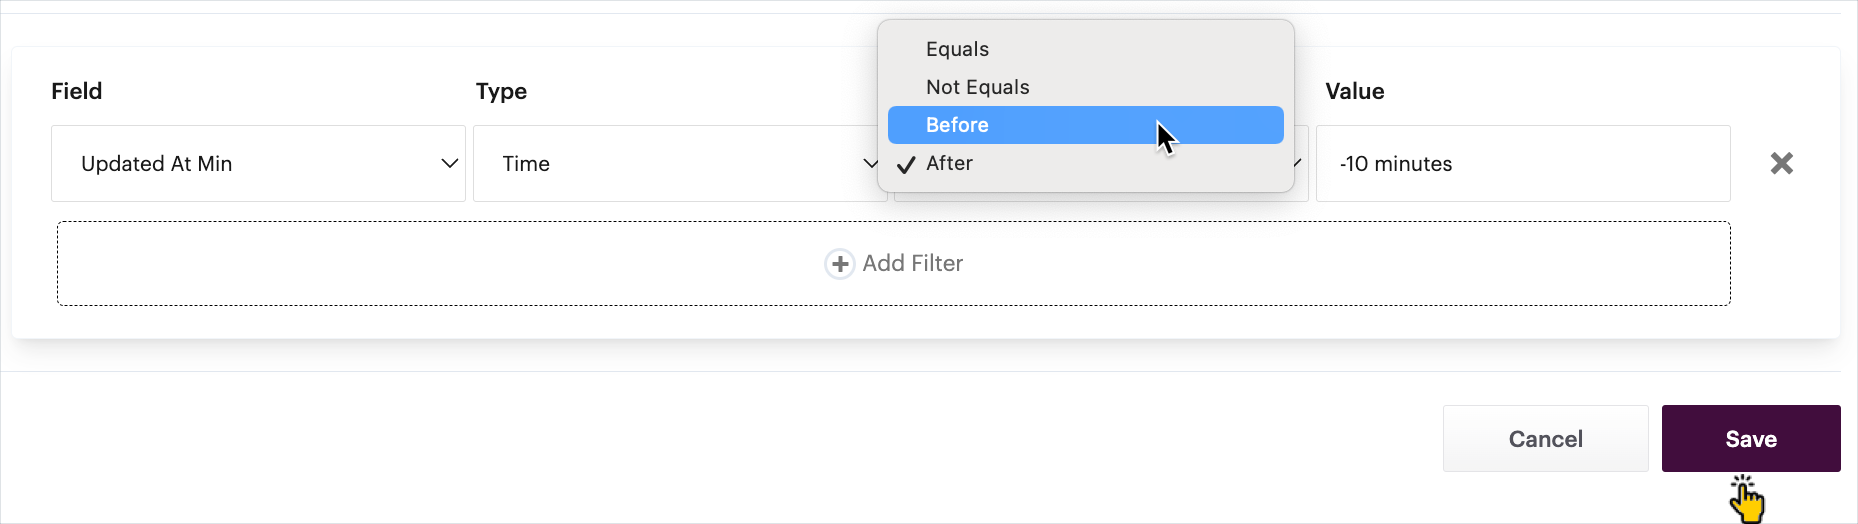Screen dimensions: 1858x524
Task: Click the -10 minutes value input
Action: [x=1522, y=163]
